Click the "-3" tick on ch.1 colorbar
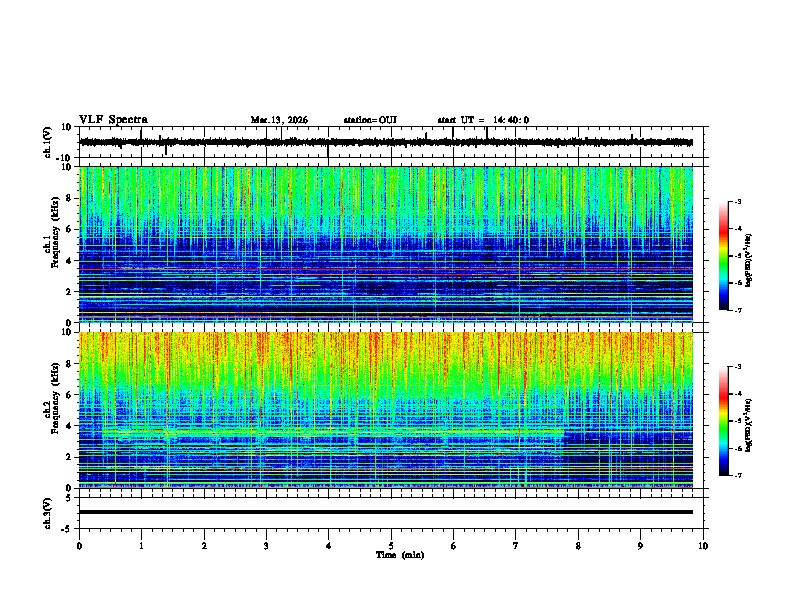The height and width of the screenshot is (612, 792). coord(738,201)
